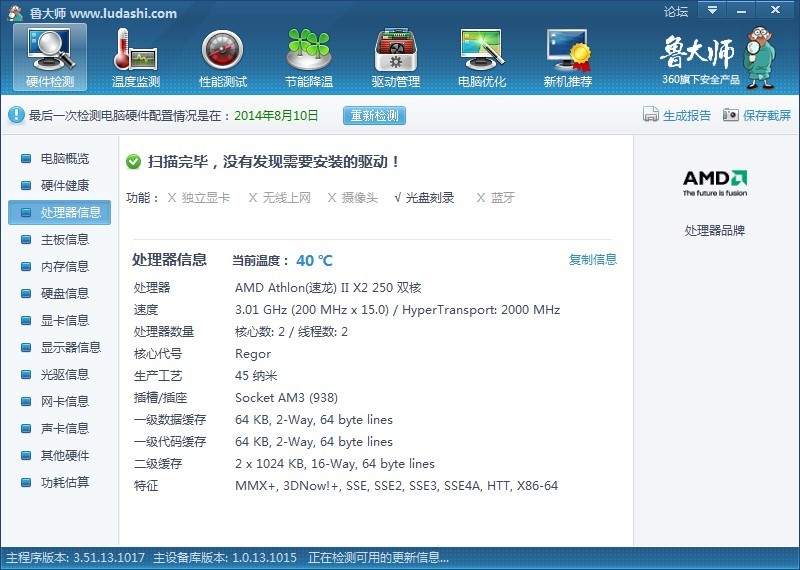800x570 pixels.
Task: Open the 性能测试 speedometer icon
Action: tap(222, 57)
